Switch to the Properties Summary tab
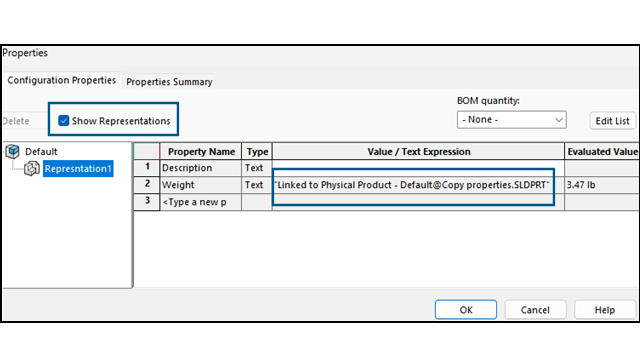 coord(169,82)
